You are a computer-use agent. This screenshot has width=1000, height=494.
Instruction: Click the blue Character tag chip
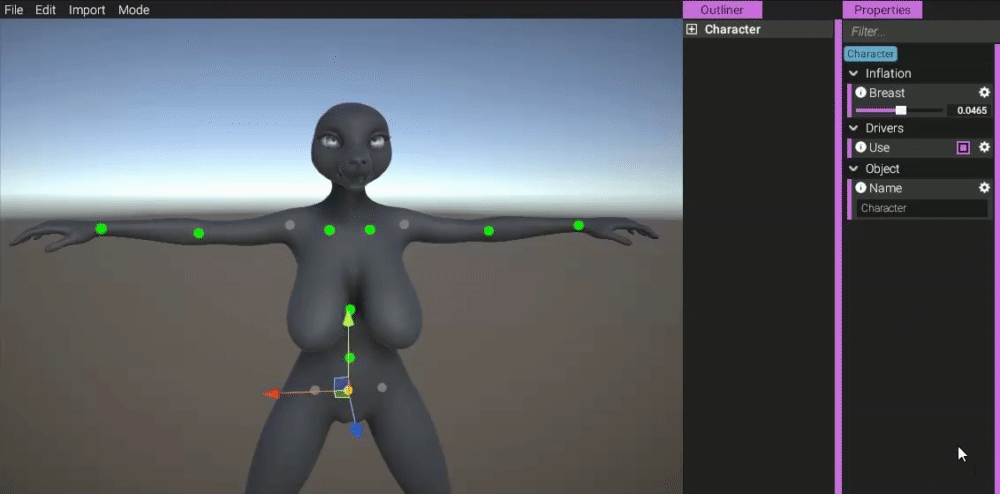[871, 54]
